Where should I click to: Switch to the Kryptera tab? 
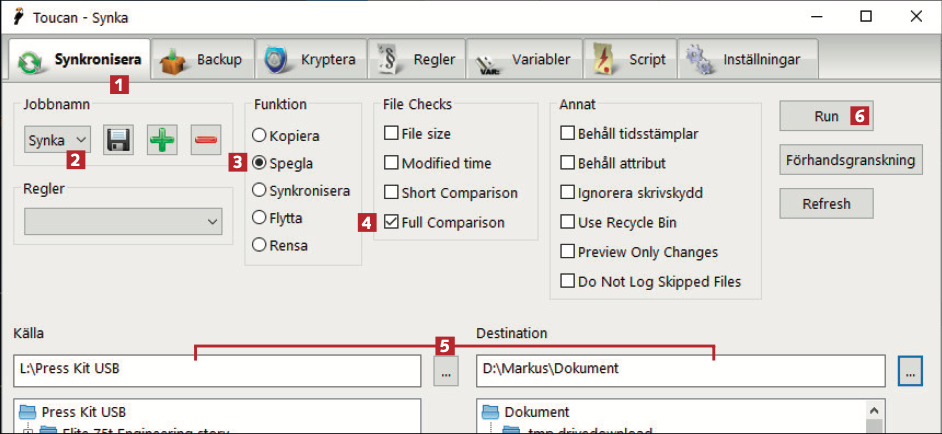click(311, 60)
